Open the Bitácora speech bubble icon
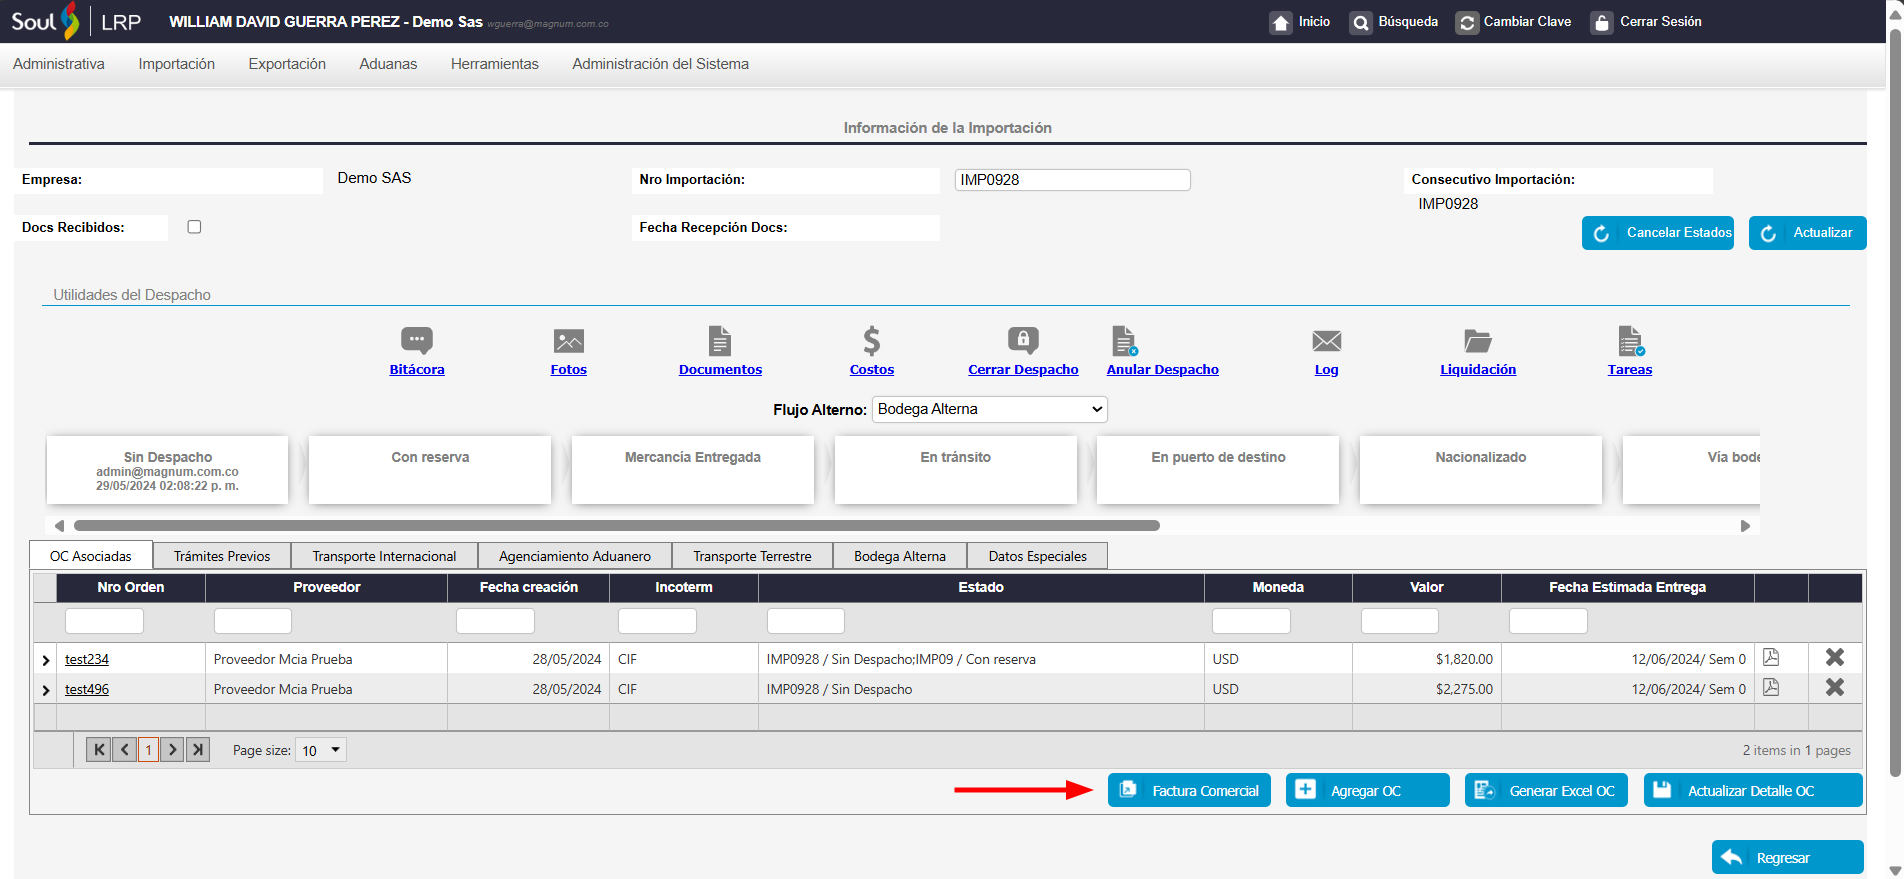Screen dimensions: 1904x879 click(x=417, y=341)
